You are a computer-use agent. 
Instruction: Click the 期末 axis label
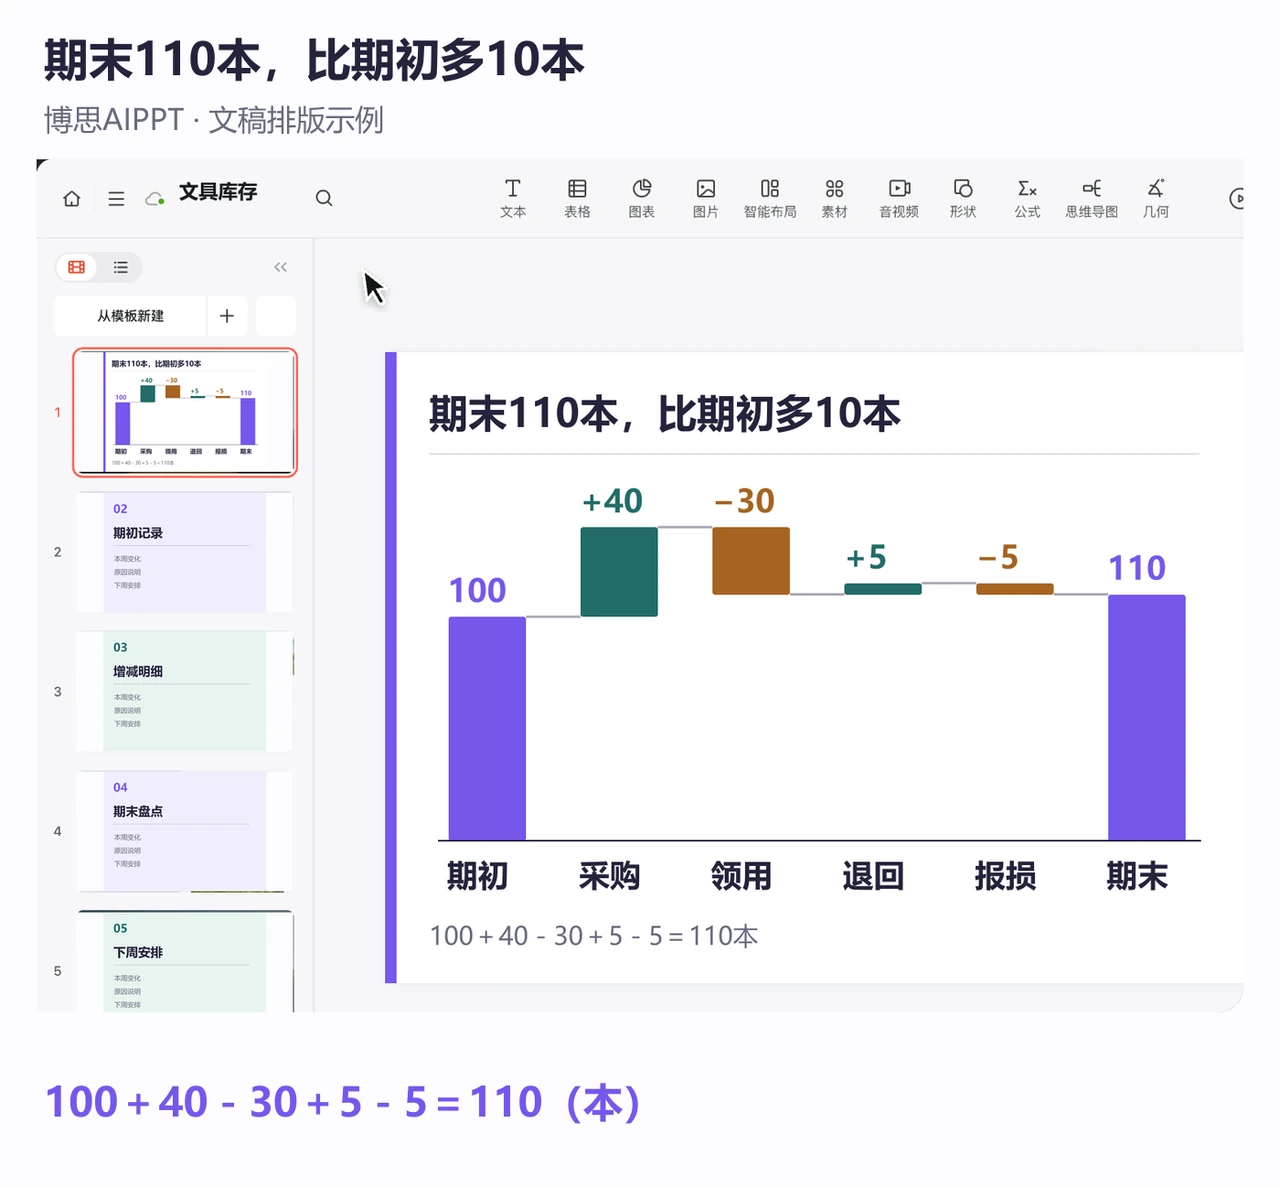1137,876
